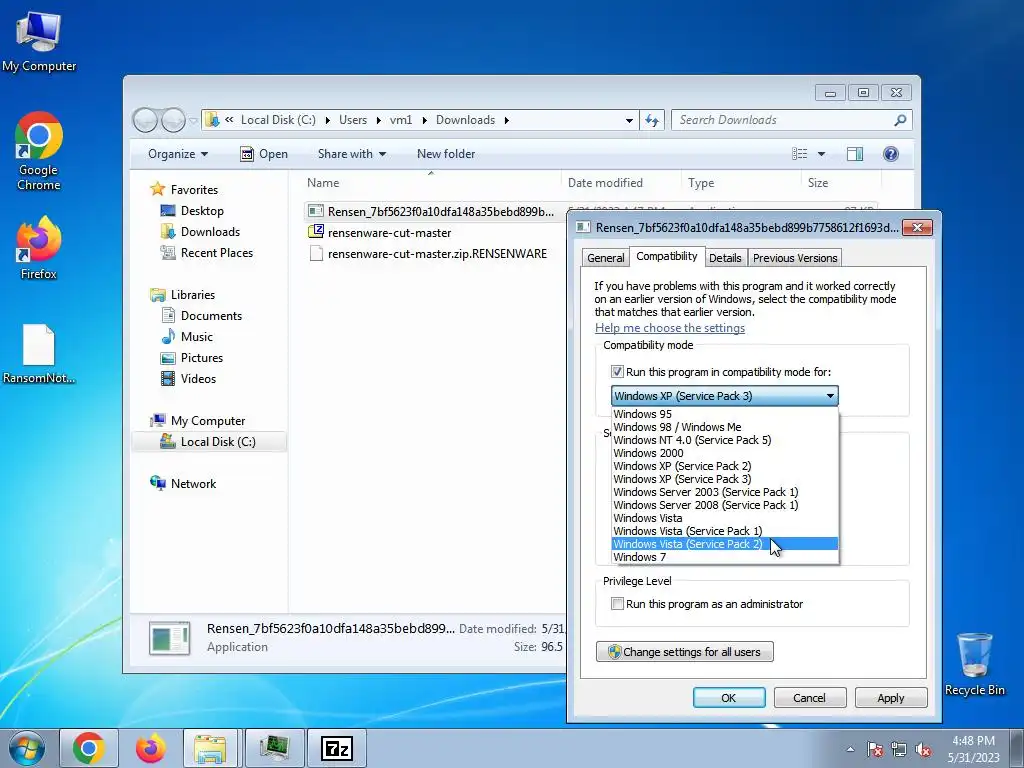
Task: Select the rensenware-cut-master archive icon
Action: point(316,231)
